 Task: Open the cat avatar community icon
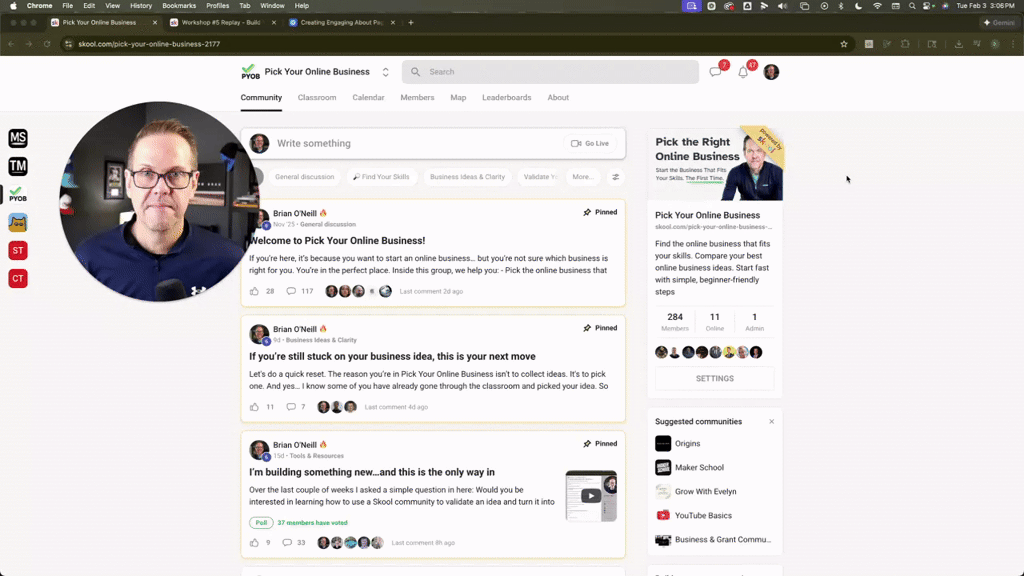tap(18, 222)
